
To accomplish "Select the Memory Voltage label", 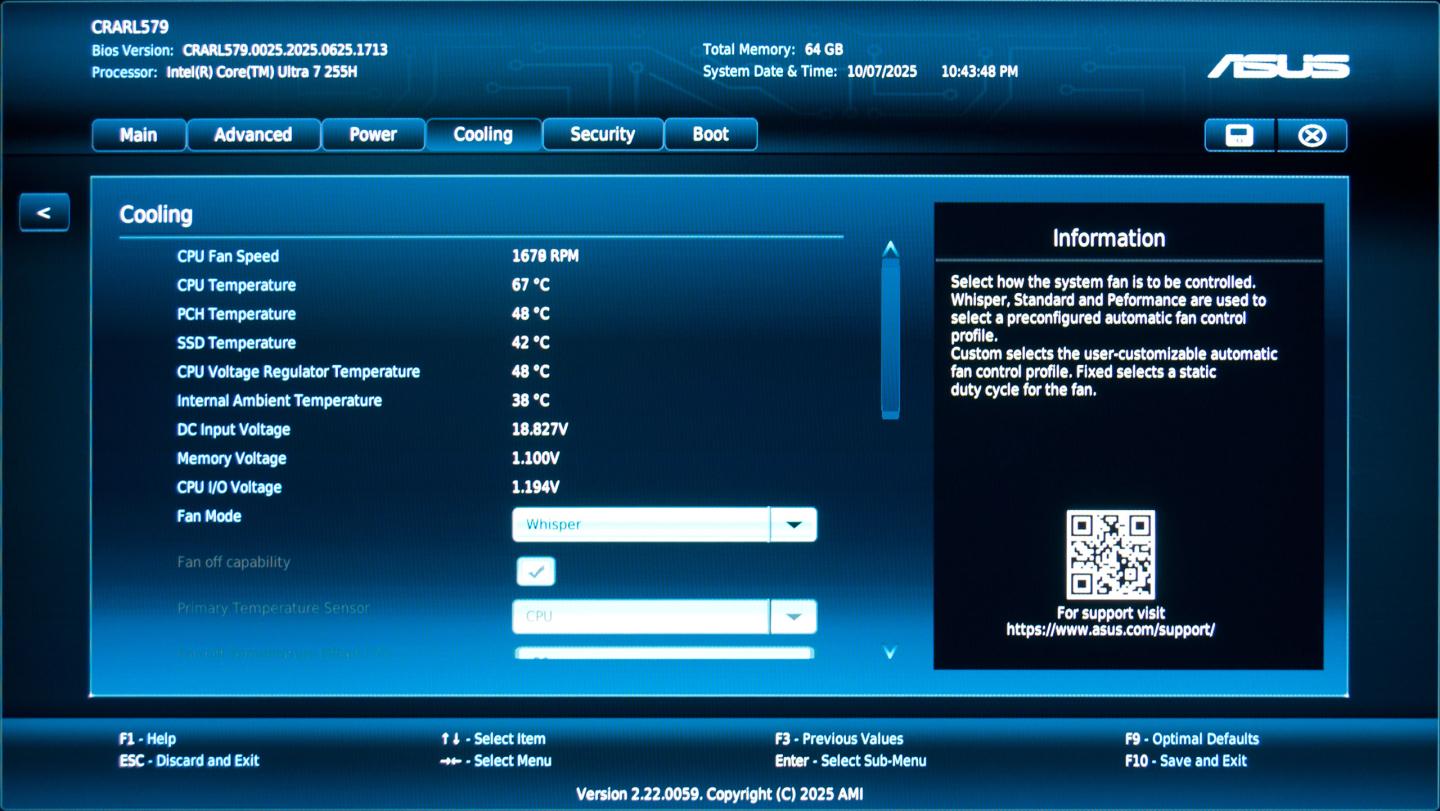I will click(231, 459).
